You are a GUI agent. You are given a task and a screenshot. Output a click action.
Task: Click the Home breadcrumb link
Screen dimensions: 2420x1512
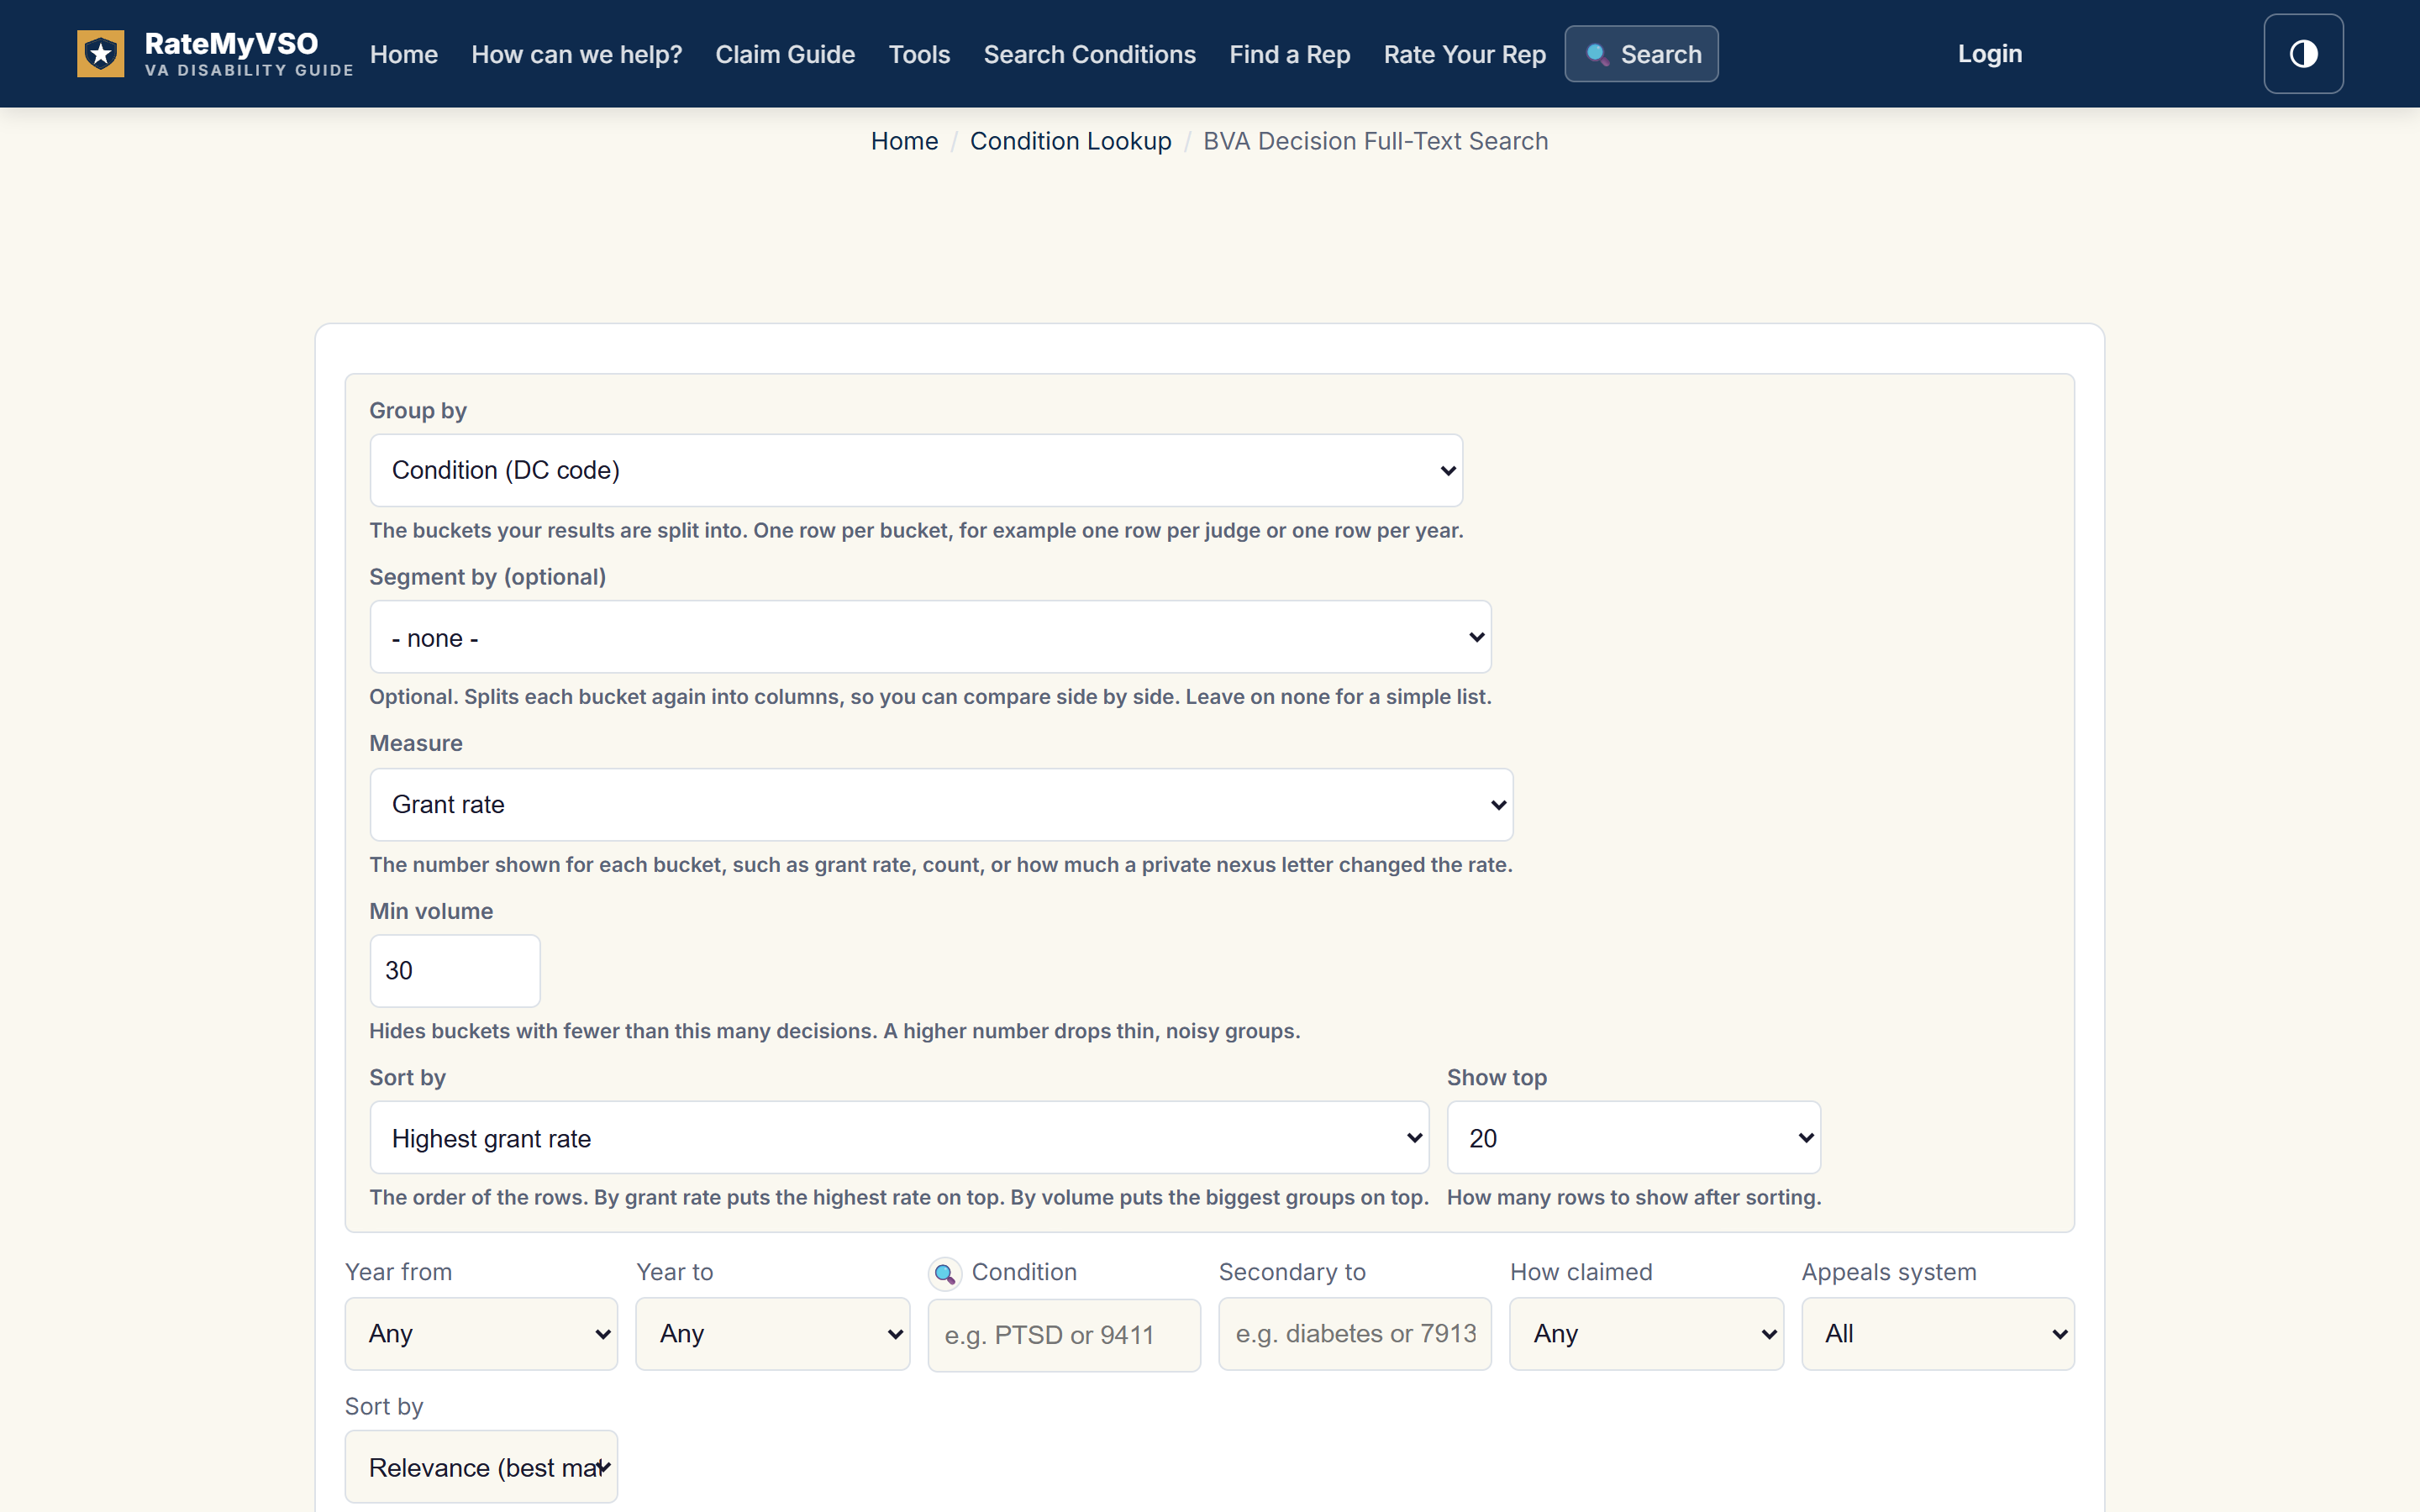904,141
